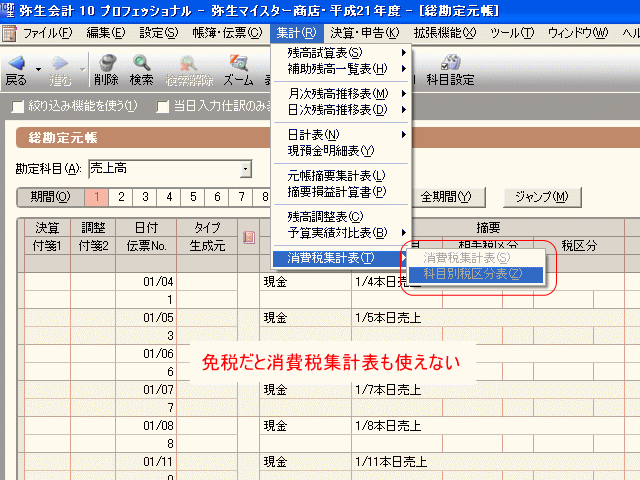The image size is (640, 480).
Task: Click the 削除 trash can icon
Action: coord(107,62)
